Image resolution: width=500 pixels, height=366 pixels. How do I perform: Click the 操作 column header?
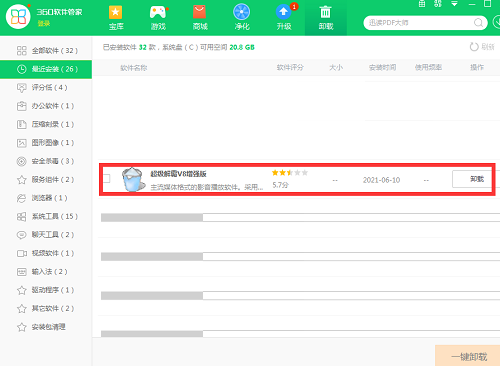(477, 68)
